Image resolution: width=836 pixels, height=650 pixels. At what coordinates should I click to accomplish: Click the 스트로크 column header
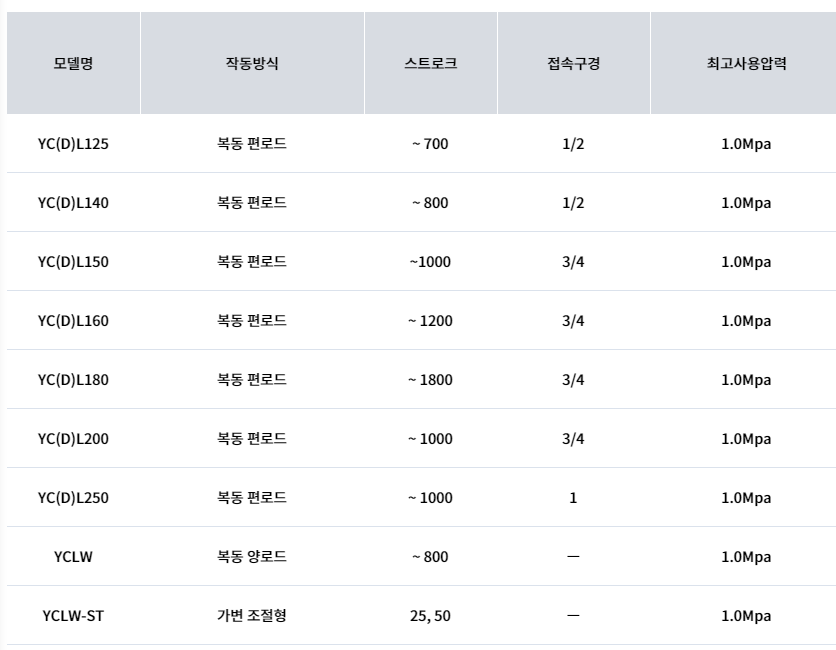pos(431,63)
